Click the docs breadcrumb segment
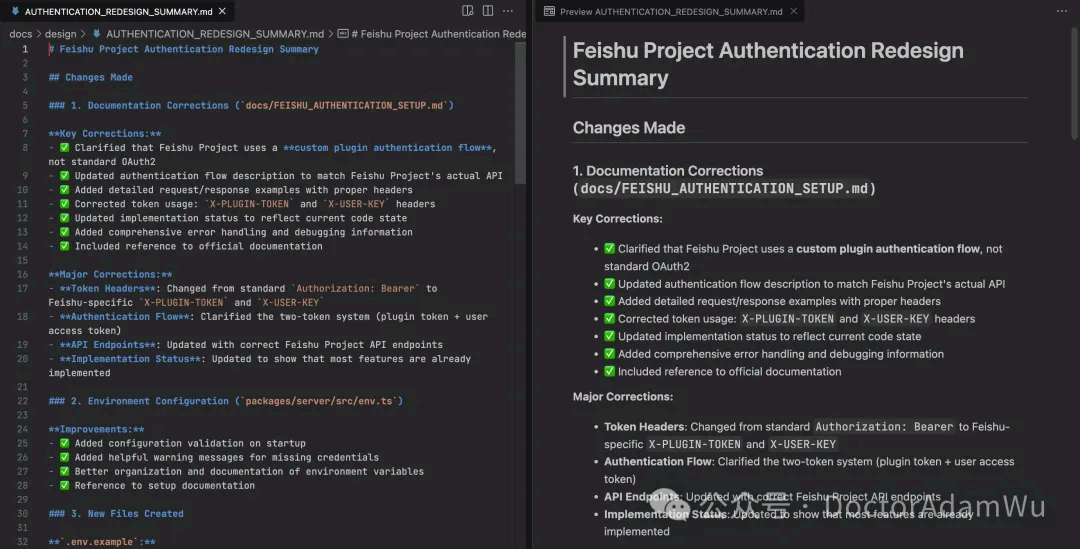This screenshot has width=1080, height=549. point(21,34)
